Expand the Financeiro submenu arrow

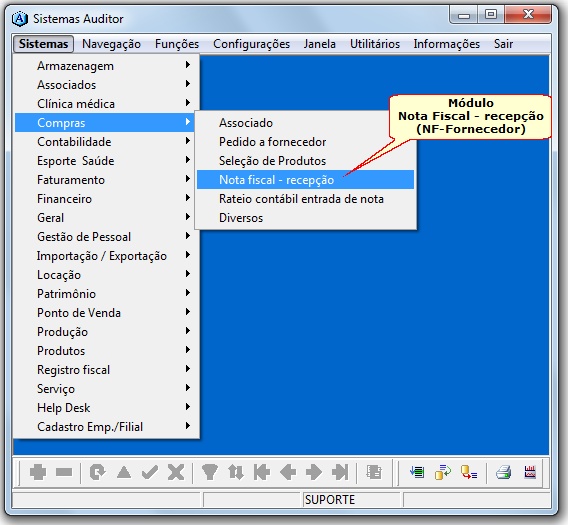pos(188,198)
